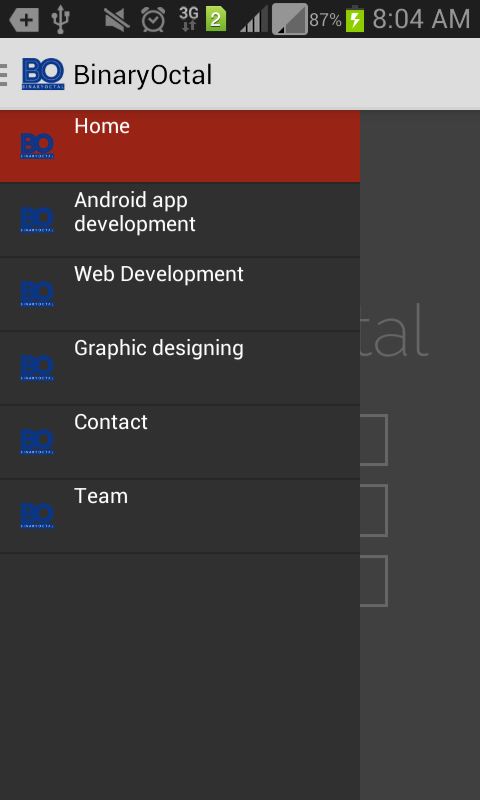Image resolution: width=480 pixels, height=800 pixels.
Task: Select the Home menu item
Action: (x=180, y=146)
